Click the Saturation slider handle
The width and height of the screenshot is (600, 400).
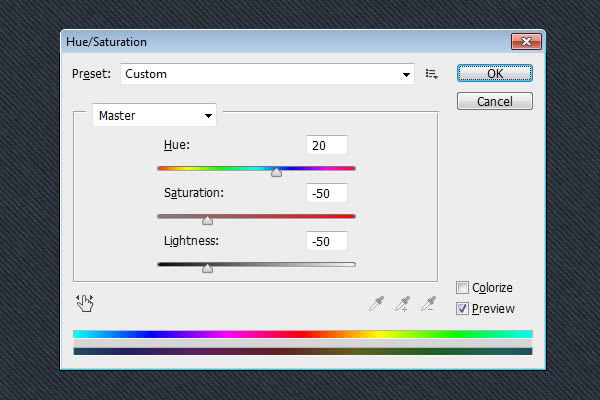pos(207,220)
